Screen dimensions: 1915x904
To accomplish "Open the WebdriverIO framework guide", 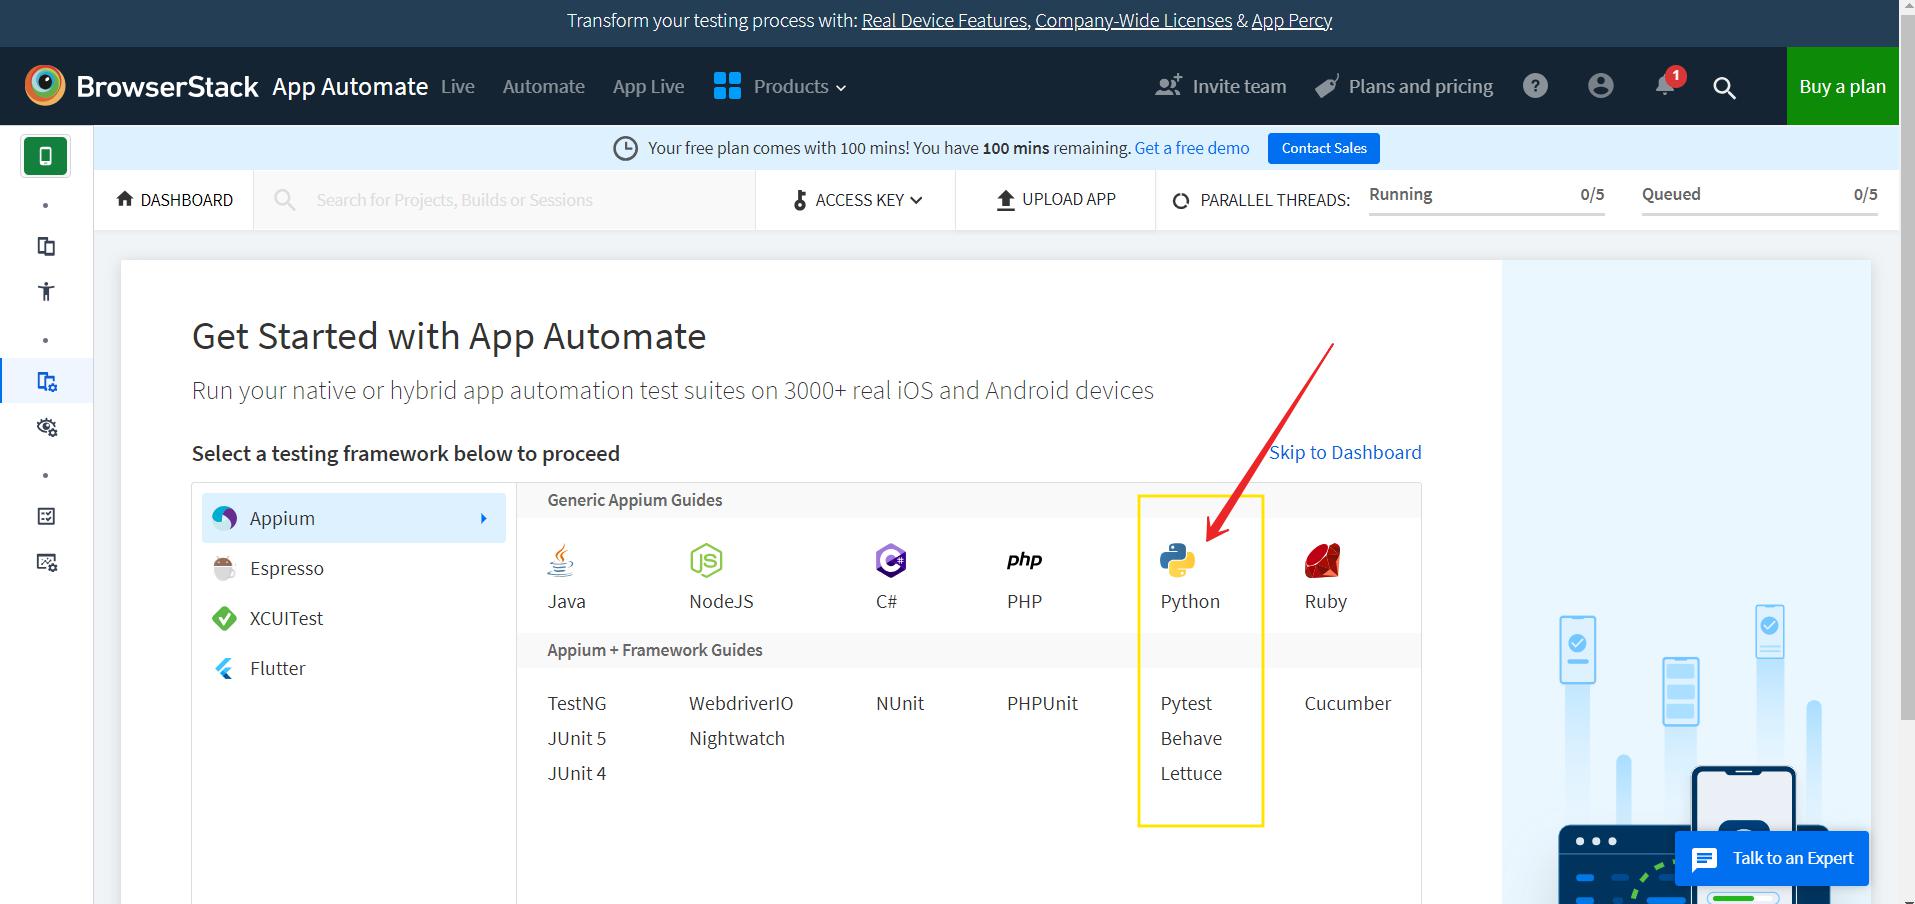I will (x=741, y=703).
